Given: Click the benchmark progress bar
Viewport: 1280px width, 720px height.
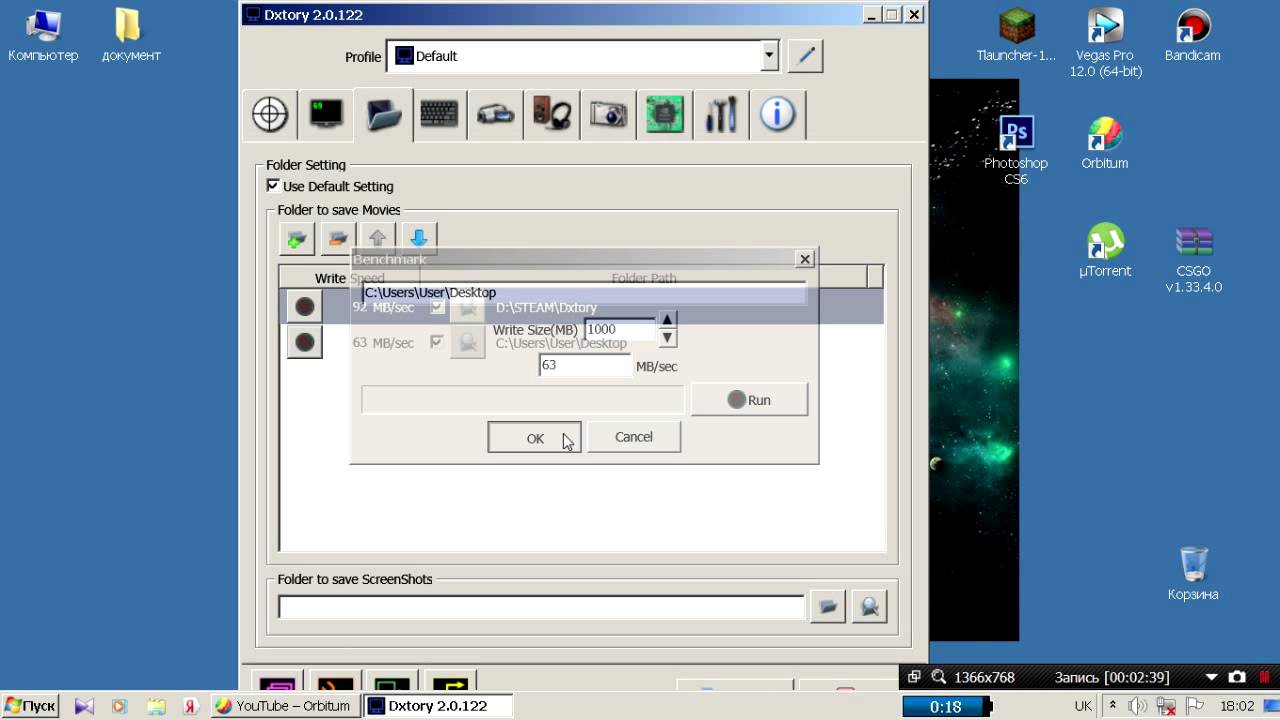Looking at the screenshot, I should coord(523,399).
